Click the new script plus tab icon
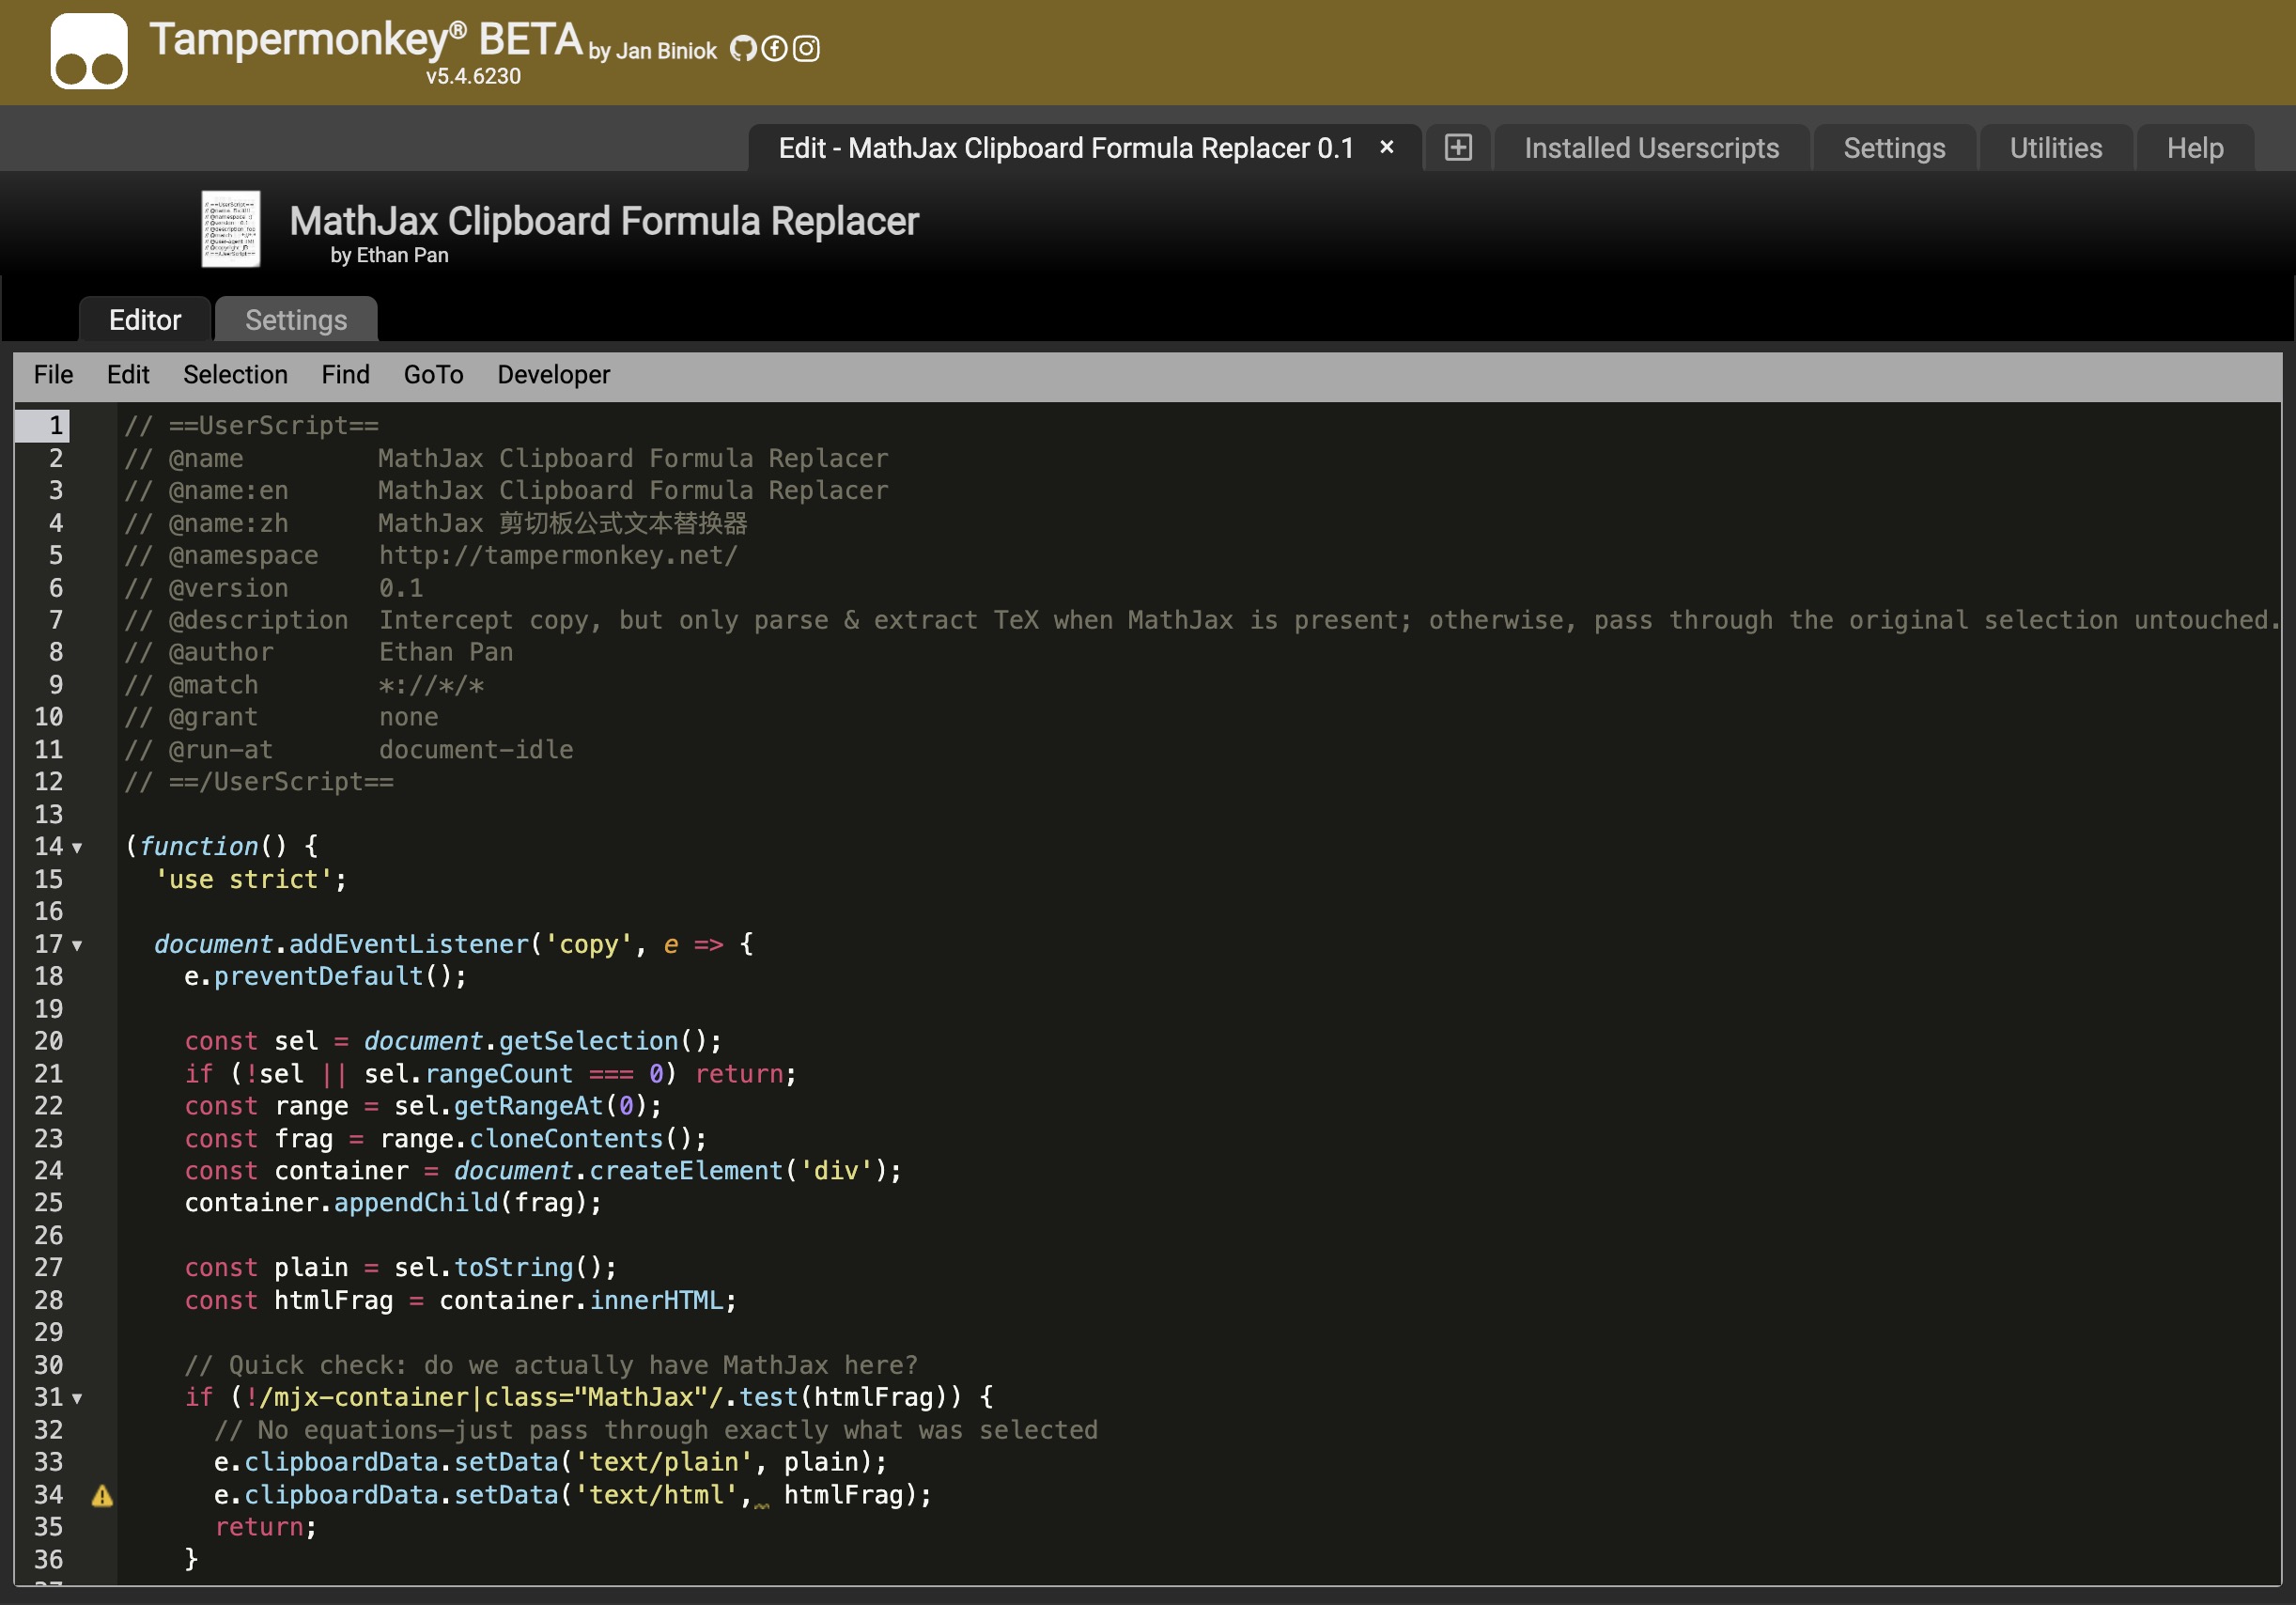The width and height of the screenshot is (2296, 1605). [1458, 148]
